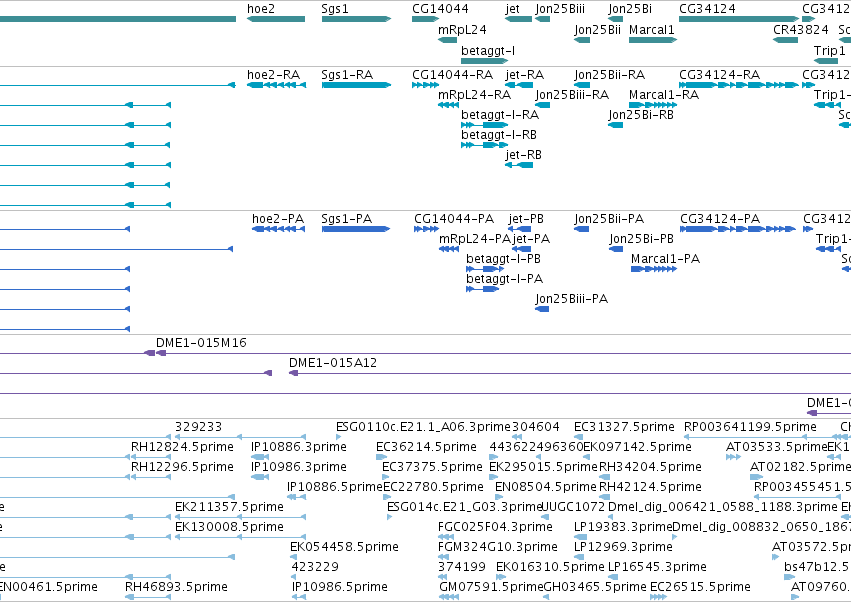Select EST 329233
Screen dimensions: 851x602
[240, 436]
